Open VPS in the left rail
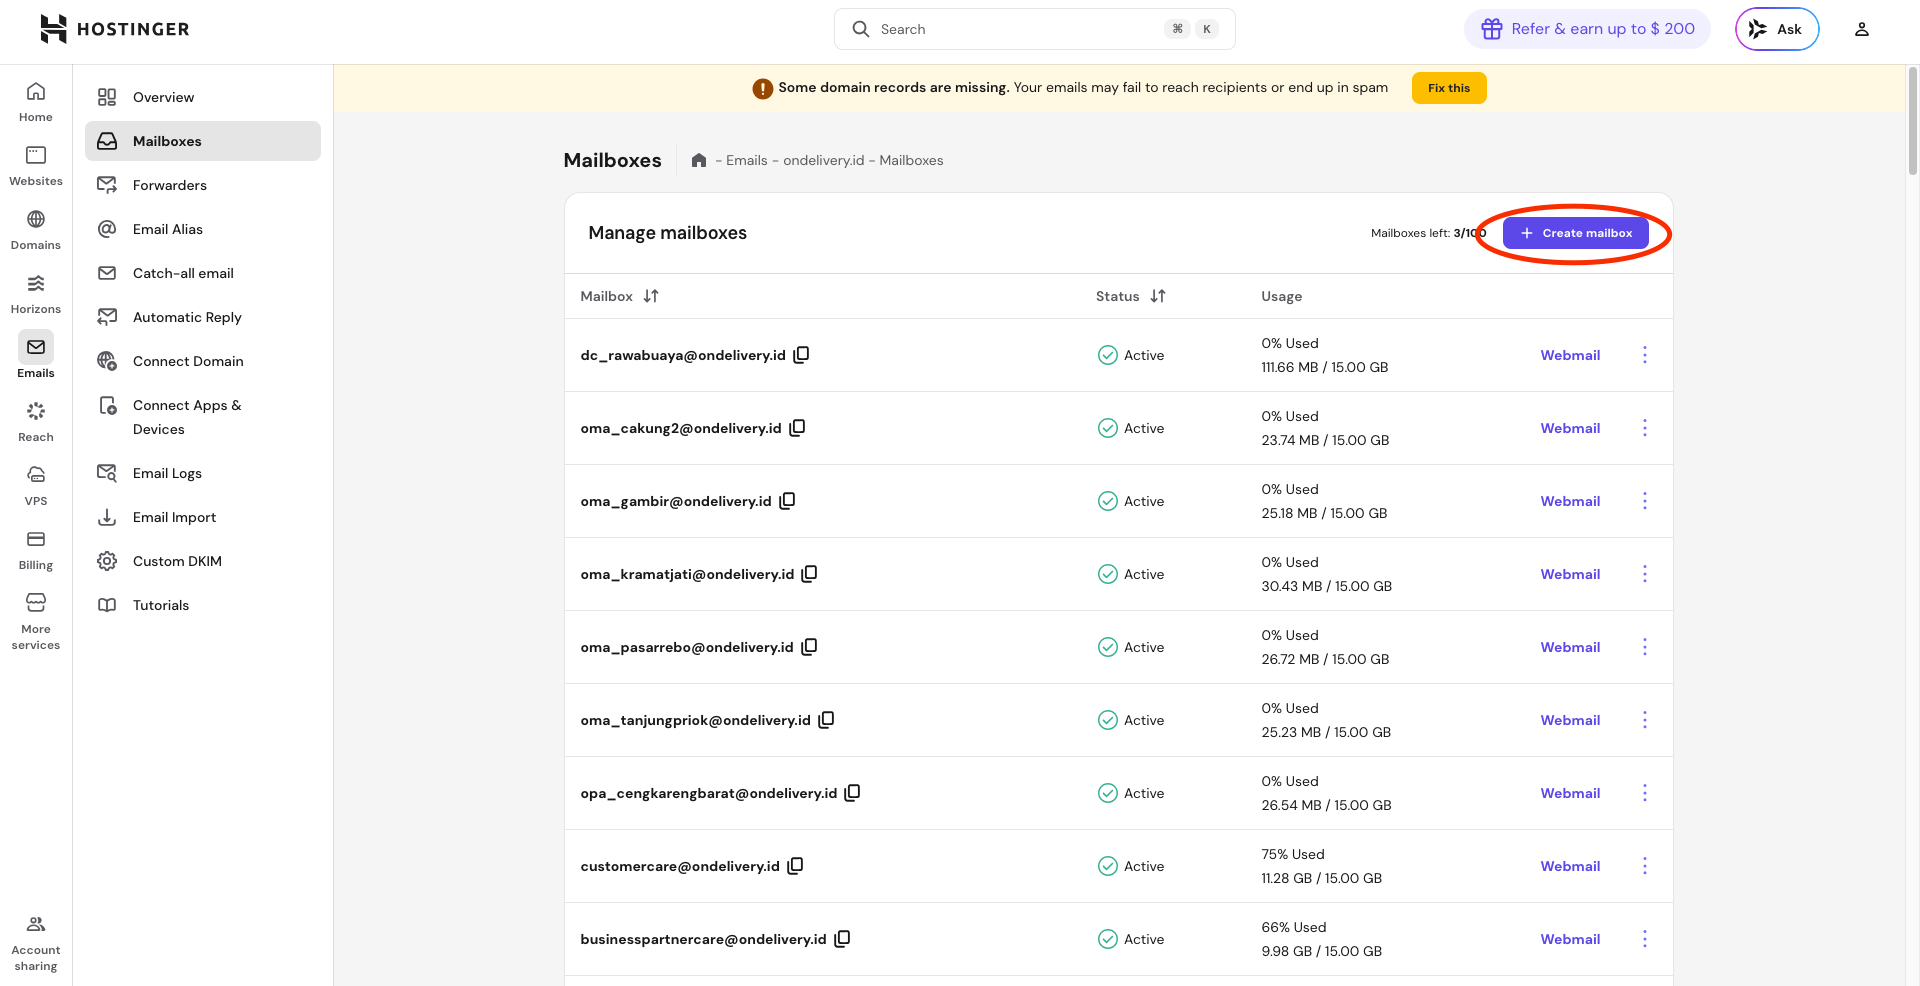 tap(36, 485)
